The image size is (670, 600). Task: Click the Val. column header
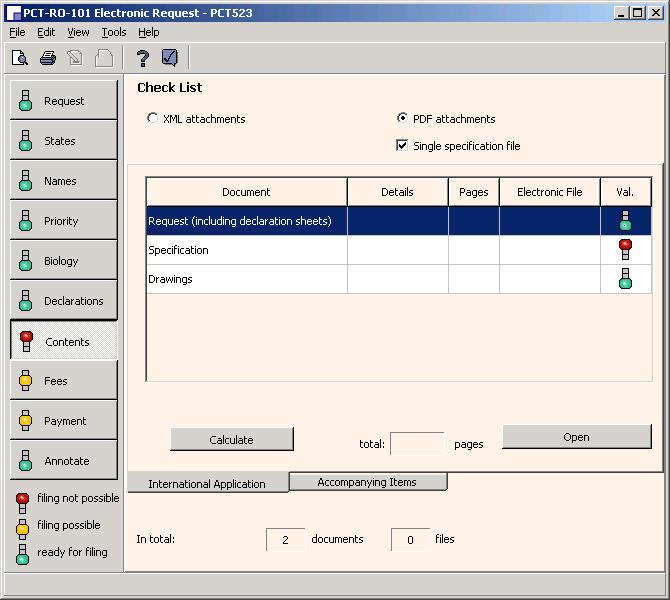(626, 192)
